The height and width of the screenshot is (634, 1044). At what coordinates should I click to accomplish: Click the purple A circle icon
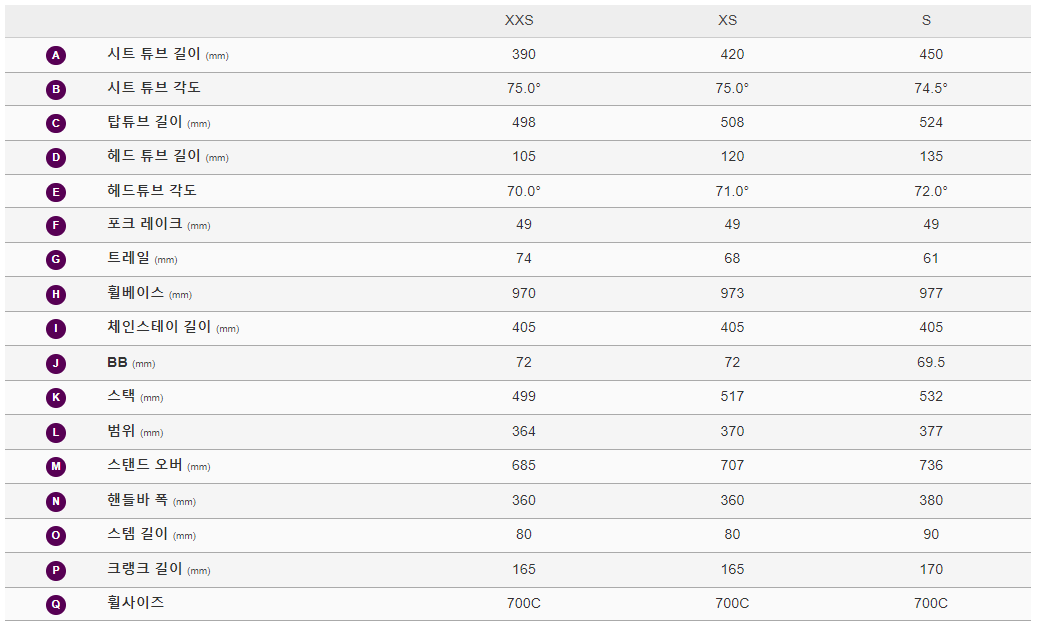coord(56,55)
